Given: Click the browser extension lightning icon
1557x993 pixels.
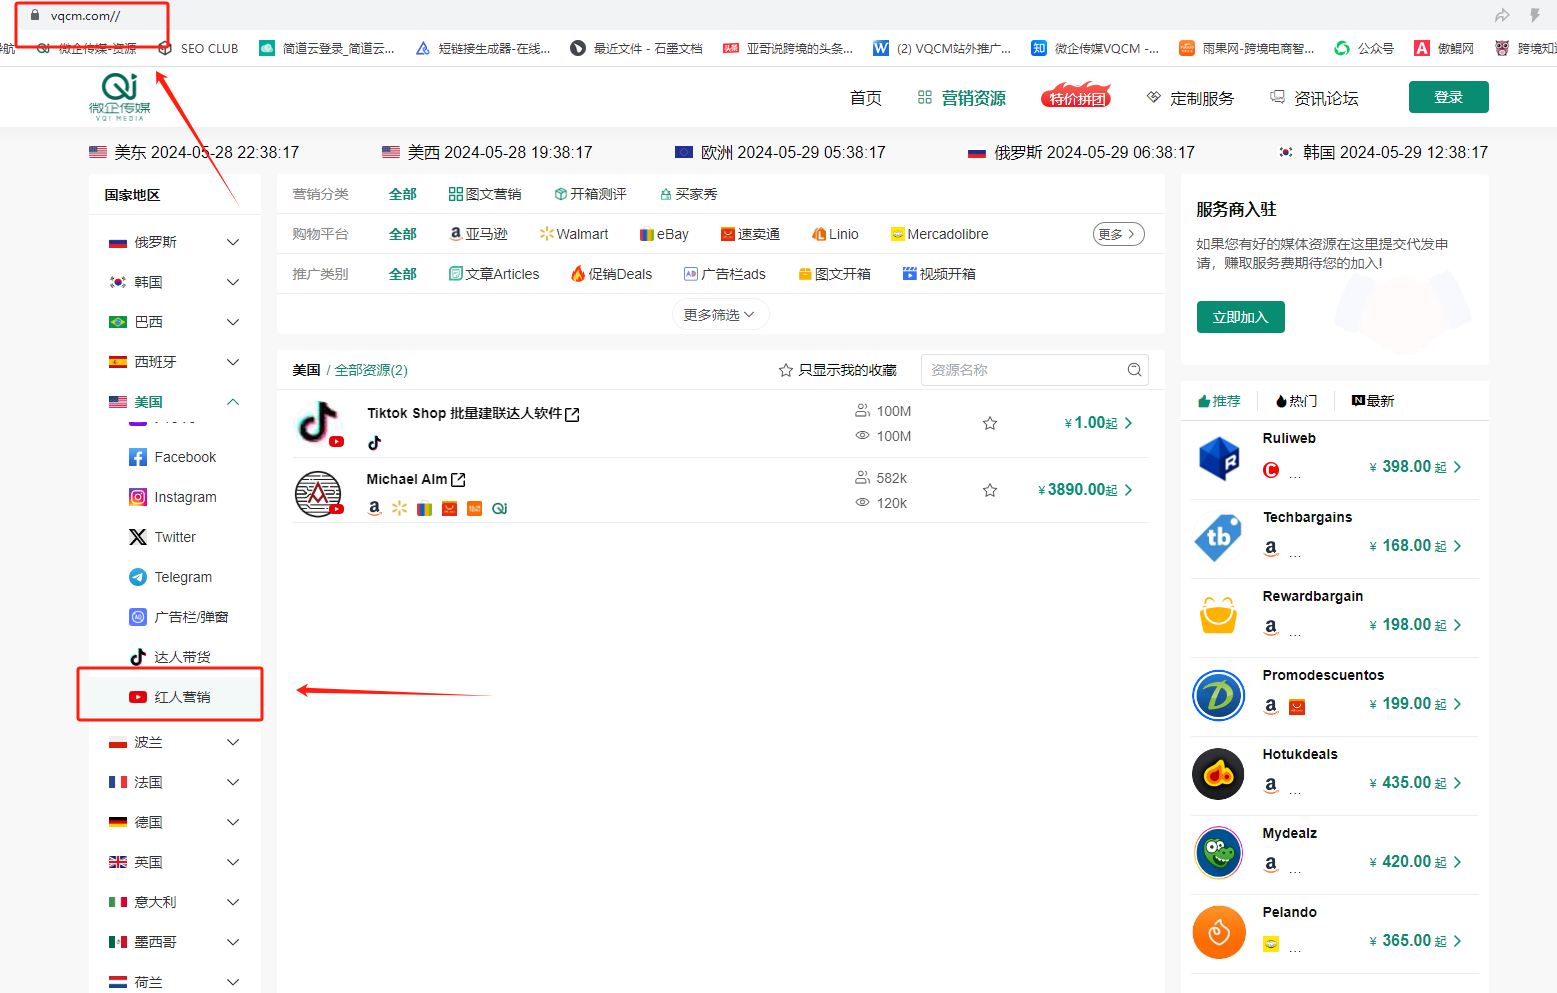Looking at the screenshot, I should pyautogui.click(x=1535, y=15).
